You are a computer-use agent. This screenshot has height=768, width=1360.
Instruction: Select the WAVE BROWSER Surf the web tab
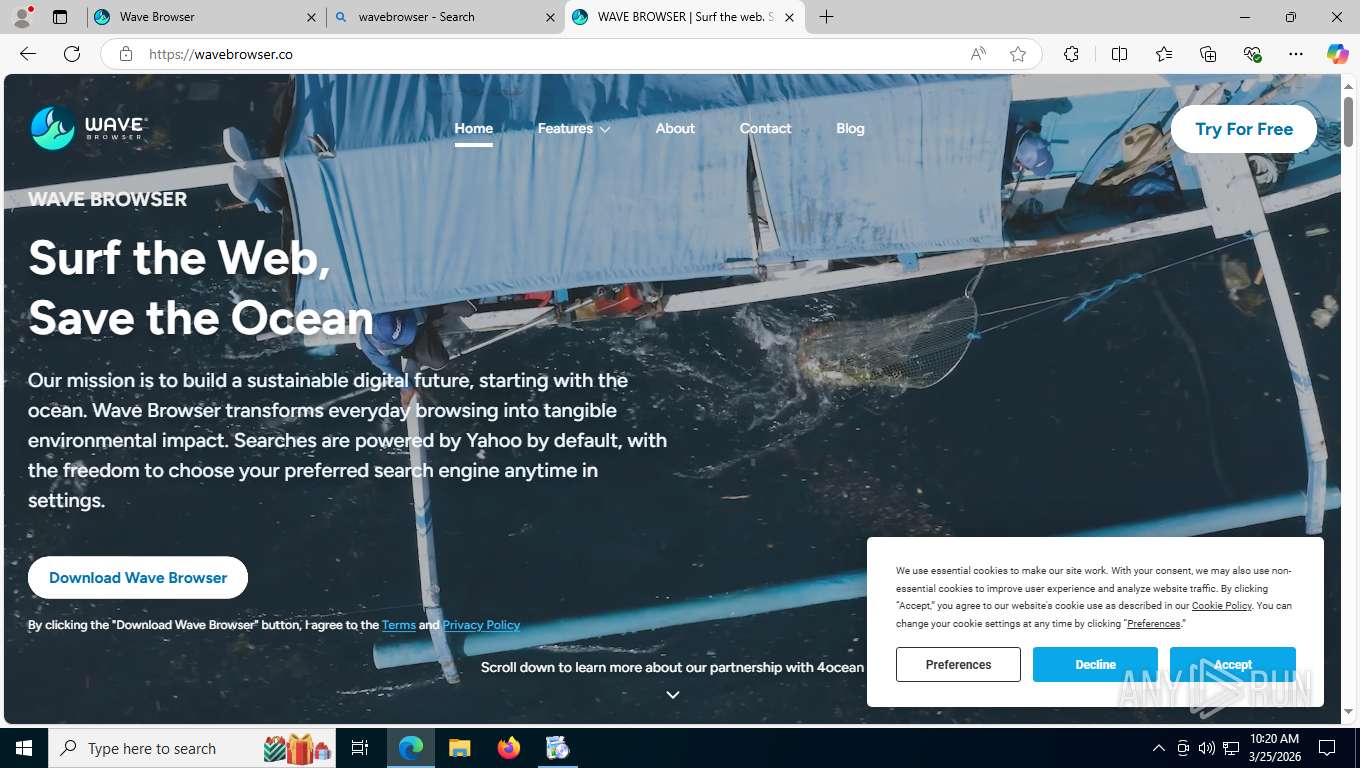coord(685,17)
